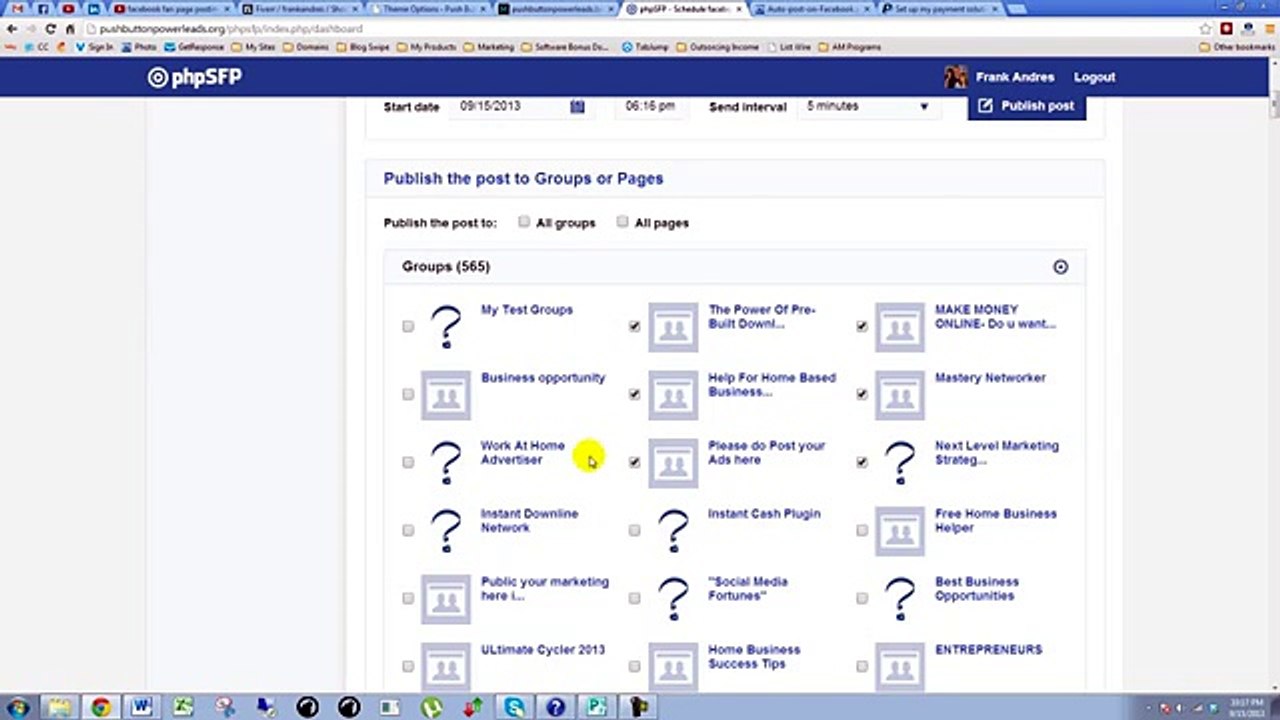Open Free Home Business Helper link
The height and width of the screenshot is (720, 1280).
(x=995, y=521)
